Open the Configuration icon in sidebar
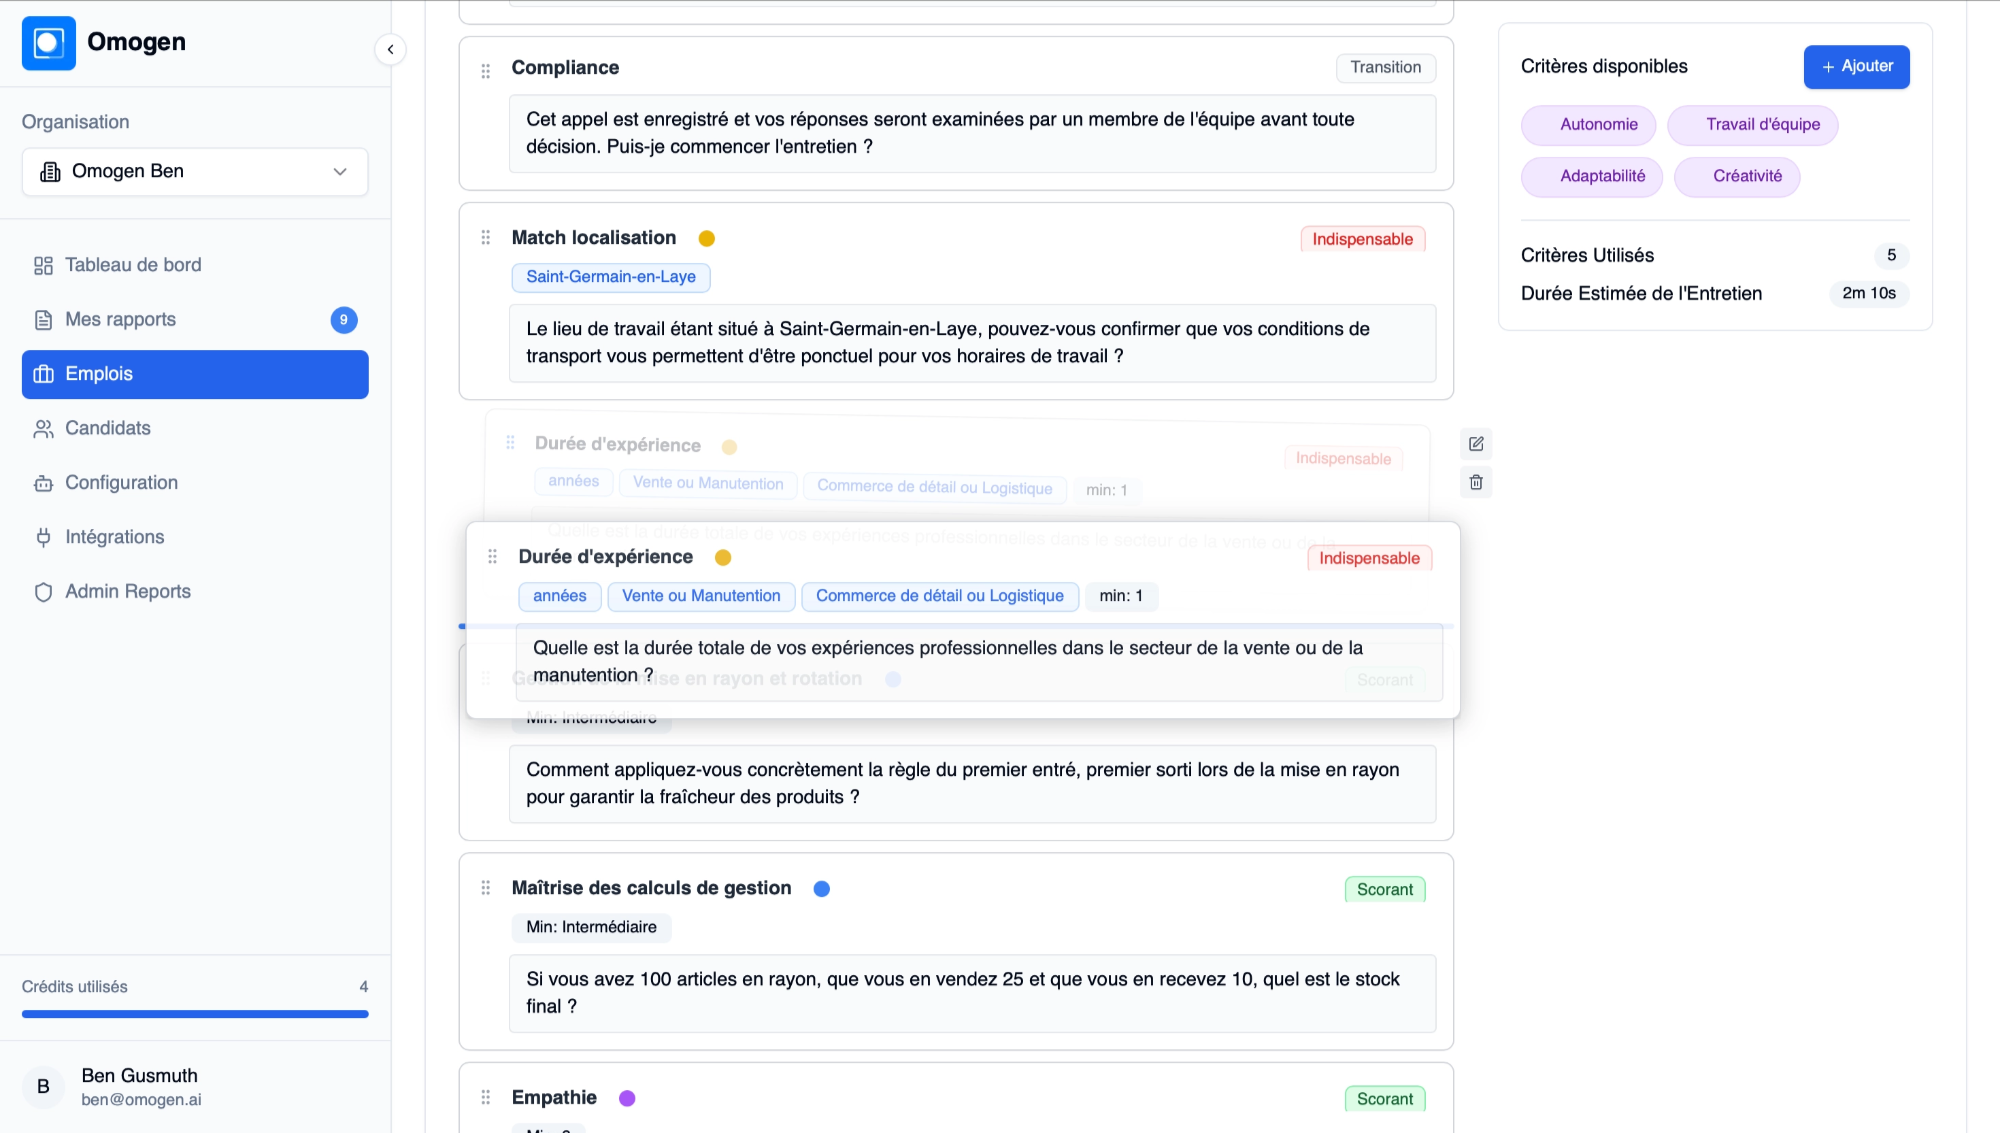 42,482
